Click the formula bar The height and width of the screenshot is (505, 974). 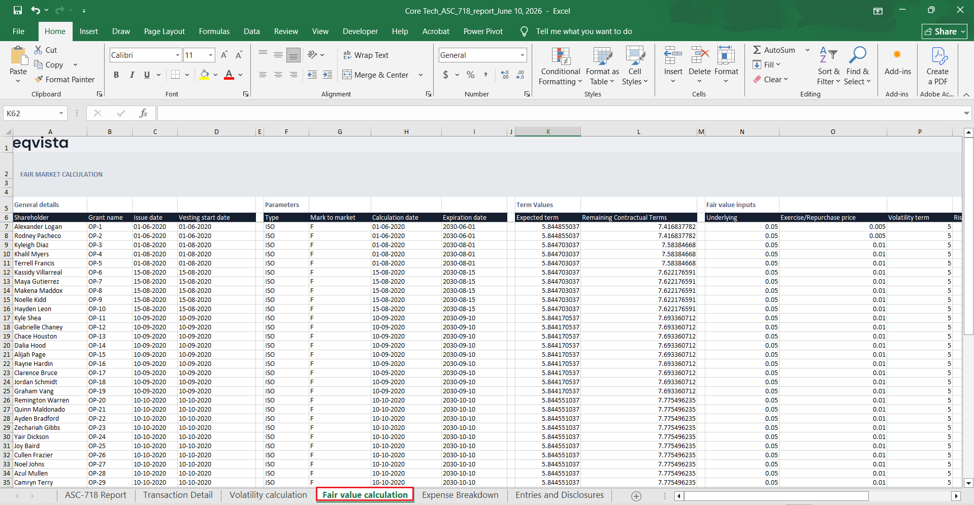pyautogui.click(x=559, y=113)
